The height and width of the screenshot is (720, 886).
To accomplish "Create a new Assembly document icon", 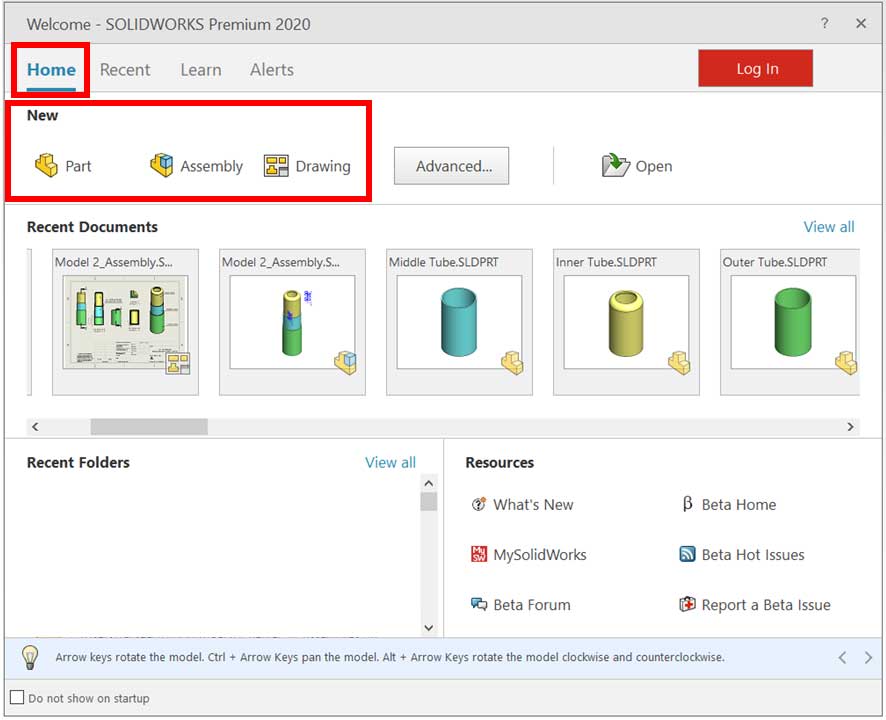I will click(x=162, y=166).
